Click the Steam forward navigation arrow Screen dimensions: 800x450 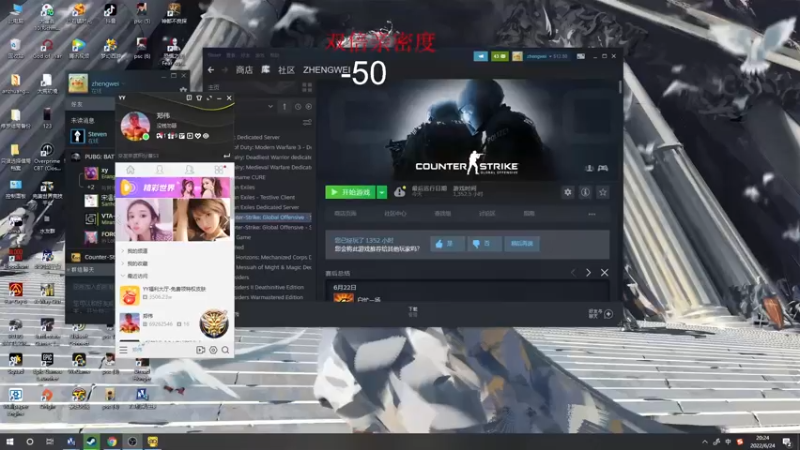(x=224, y=70)
